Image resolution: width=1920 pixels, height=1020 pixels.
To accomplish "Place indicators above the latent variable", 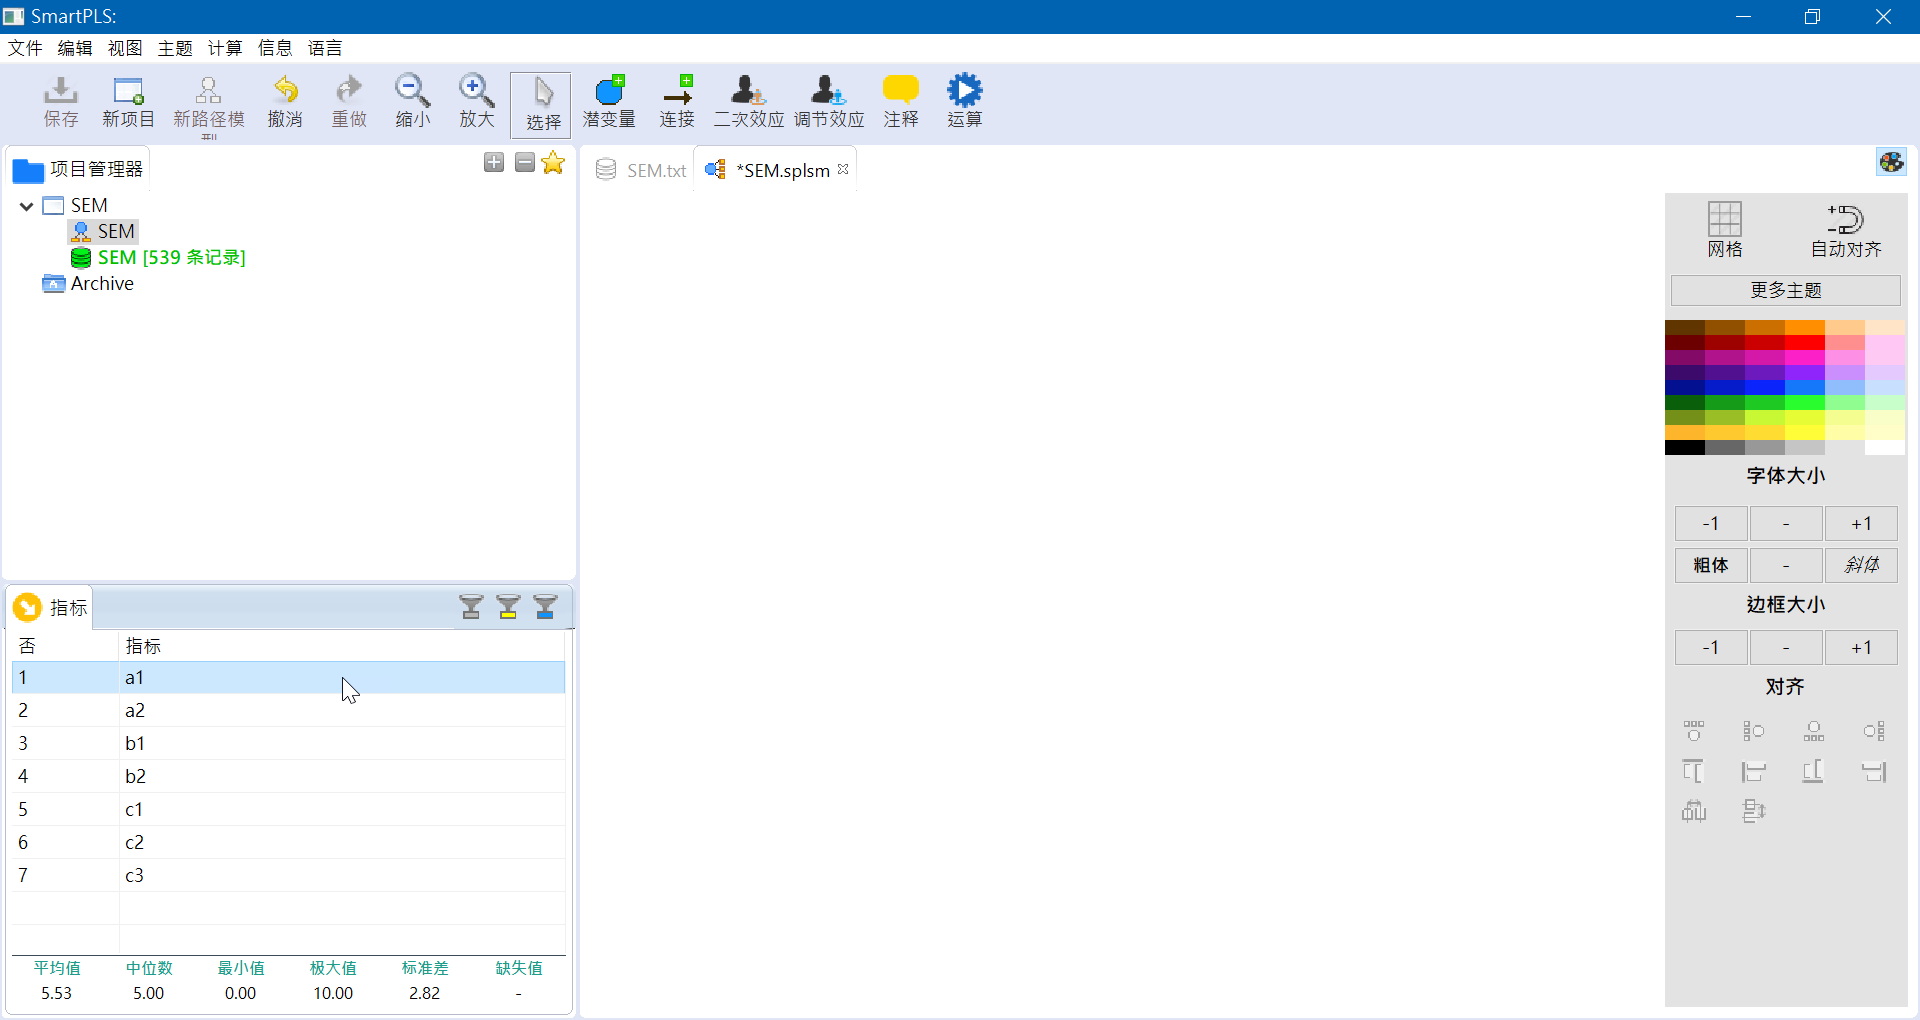I will pos(1694,731).
